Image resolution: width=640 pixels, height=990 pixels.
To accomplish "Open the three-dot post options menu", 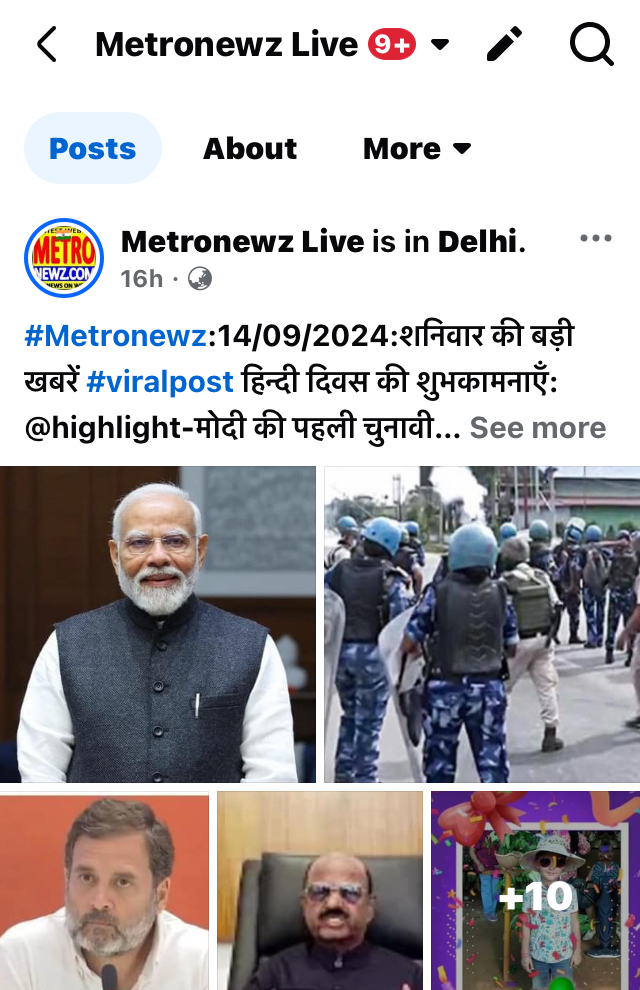I will (596, 238).
